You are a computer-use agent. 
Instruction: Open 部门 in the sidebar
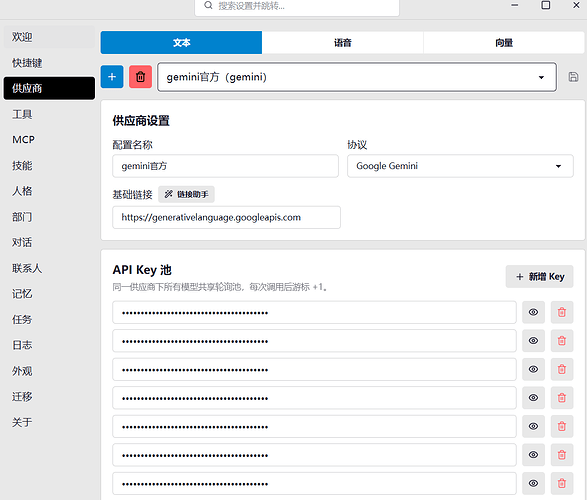point(49,217)
